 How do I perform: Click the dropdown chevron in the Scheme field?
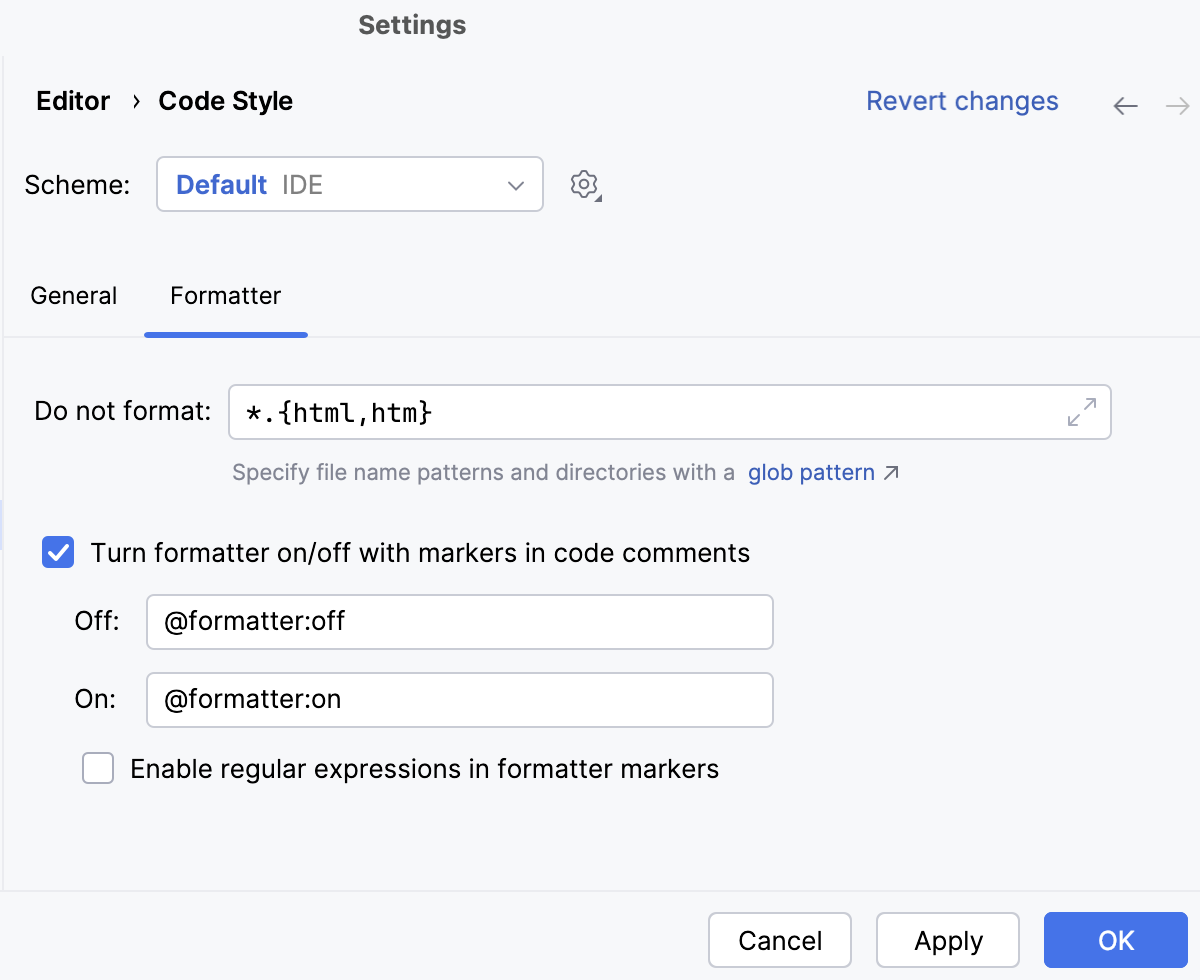515,184
